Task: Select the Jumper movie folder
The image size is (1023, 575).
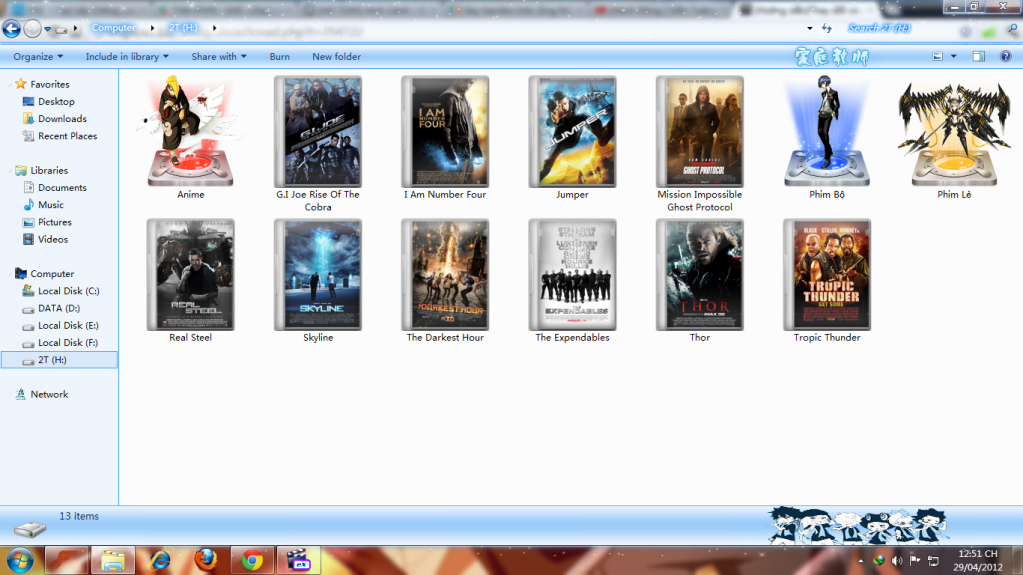Action: pyautogui.click(x=572, y=131)
